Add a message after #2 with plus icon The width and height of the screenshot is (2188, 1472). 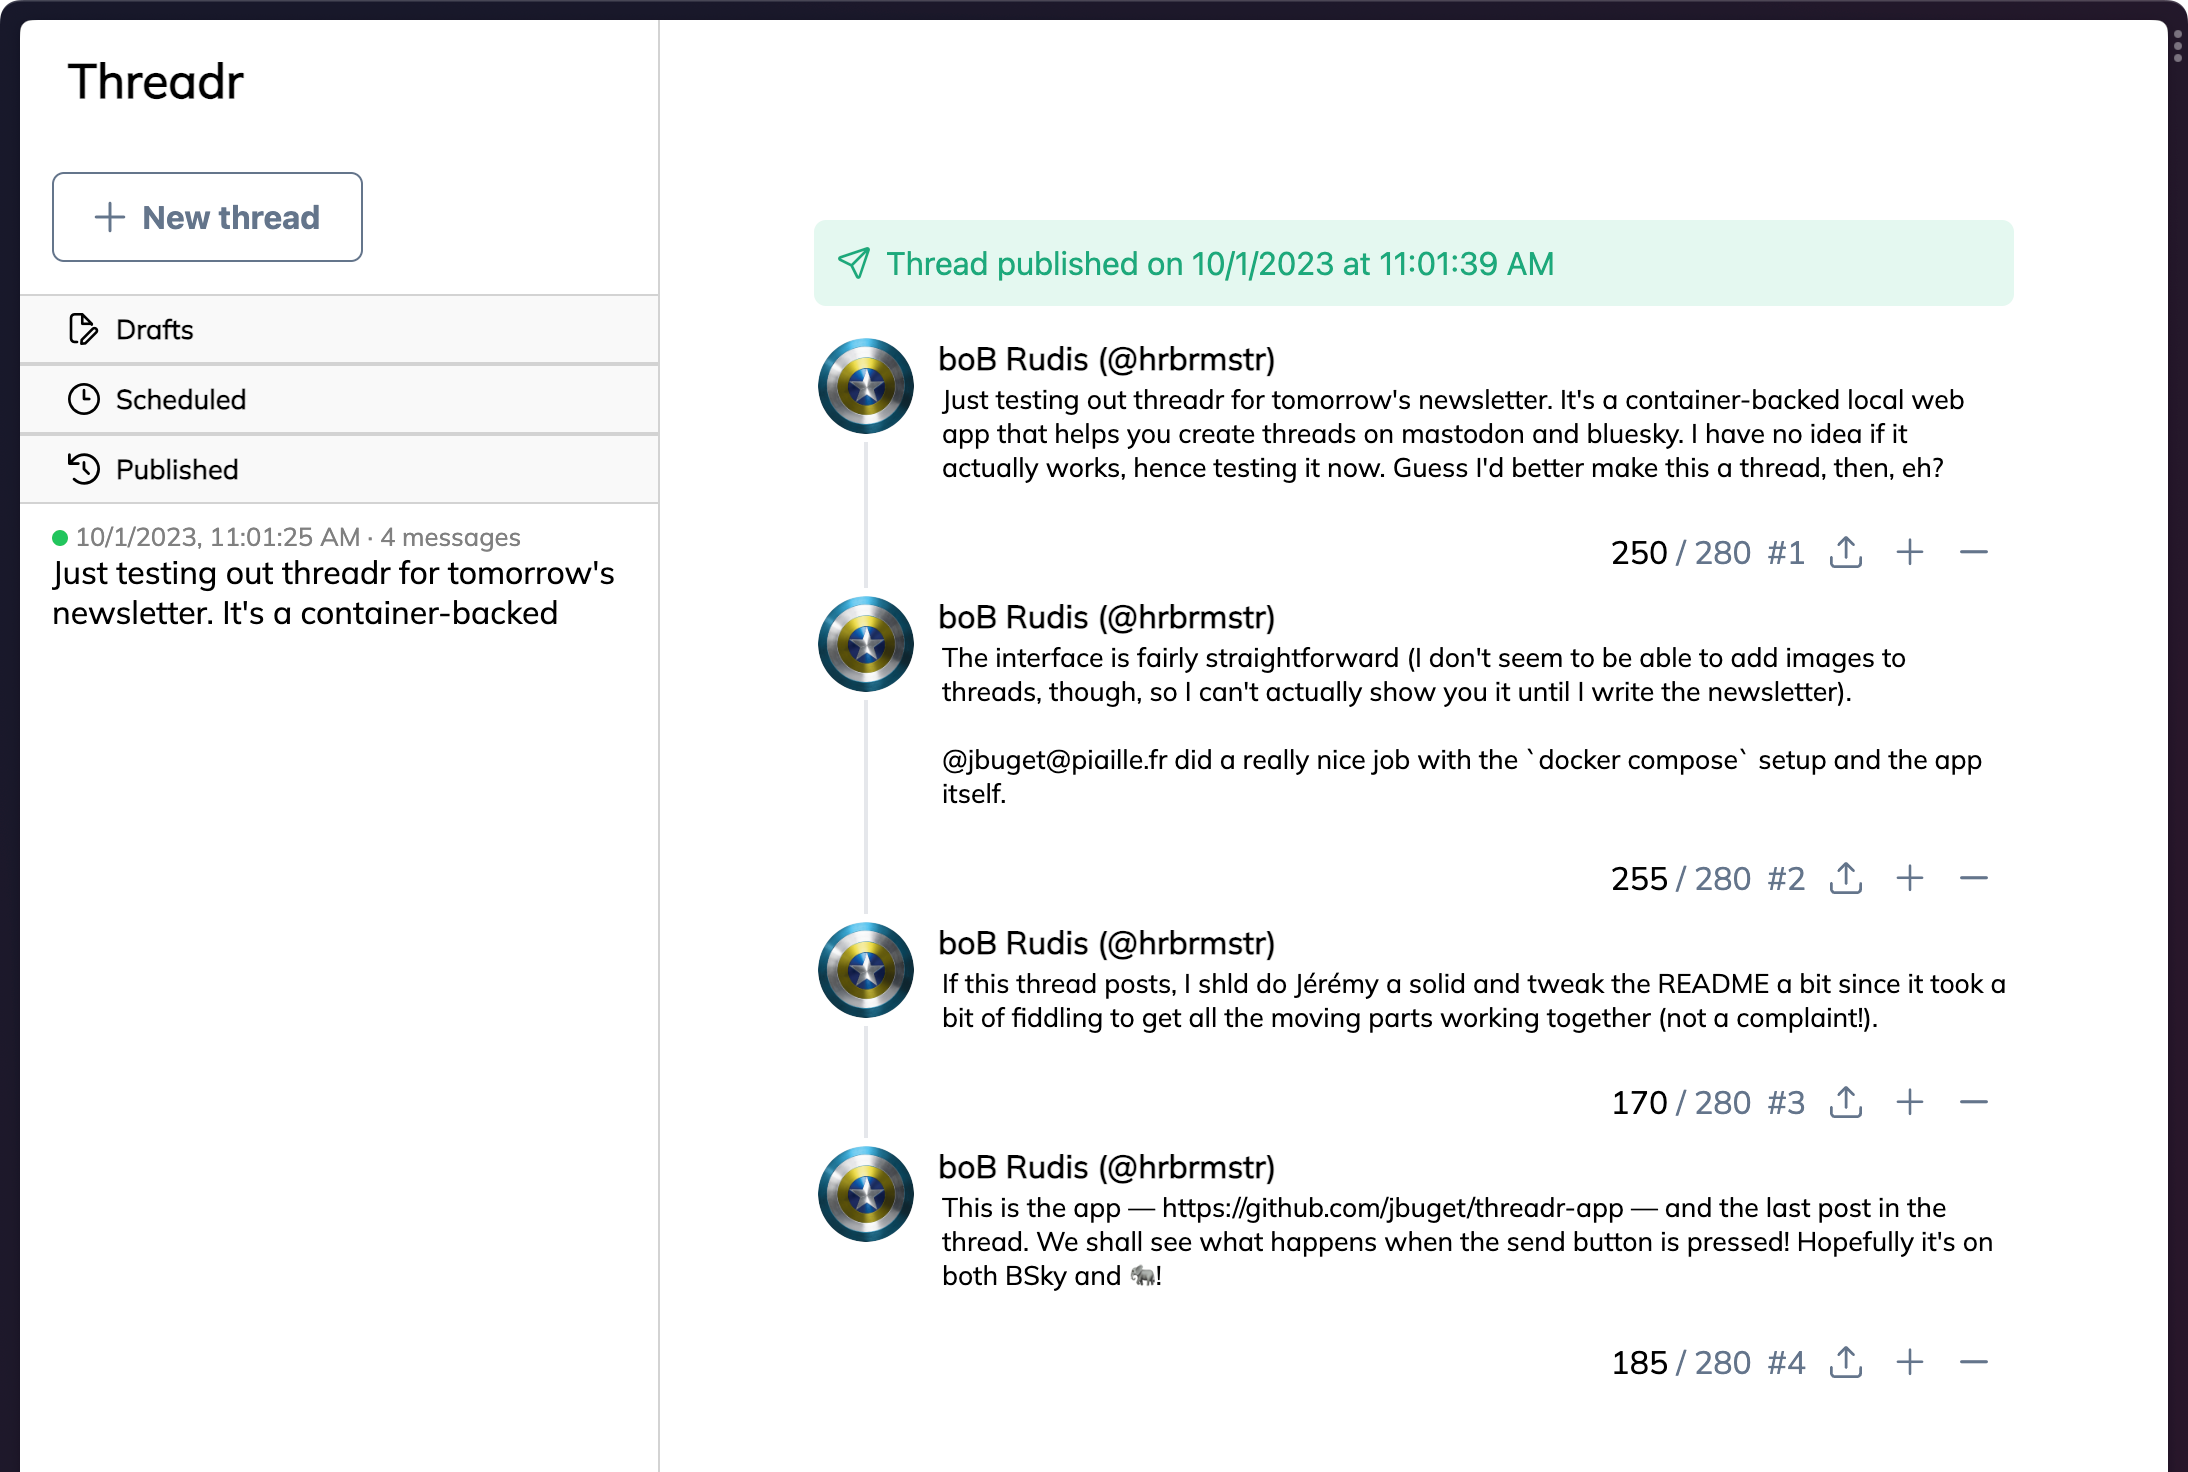point(1910,878)
